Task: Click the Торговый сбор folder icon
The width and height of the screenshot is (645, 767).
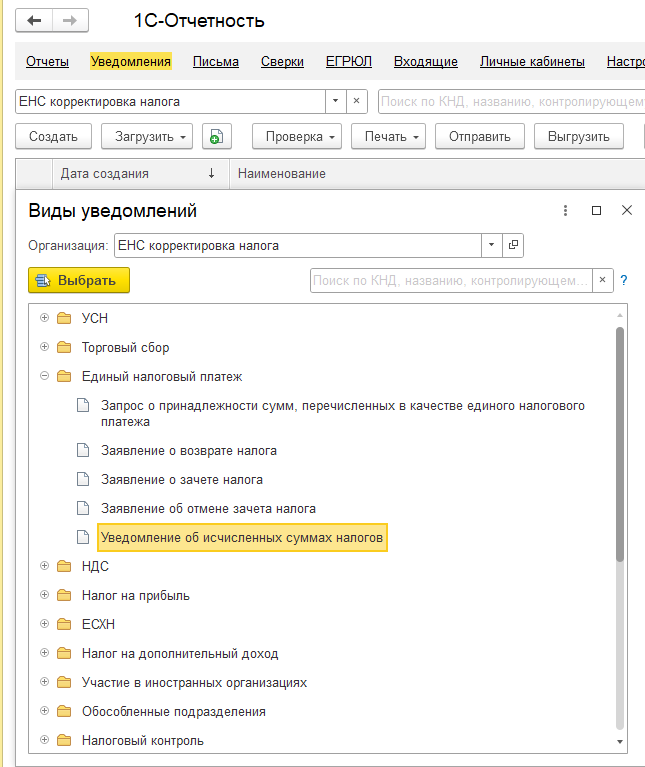Action: [x=64, y=347]
